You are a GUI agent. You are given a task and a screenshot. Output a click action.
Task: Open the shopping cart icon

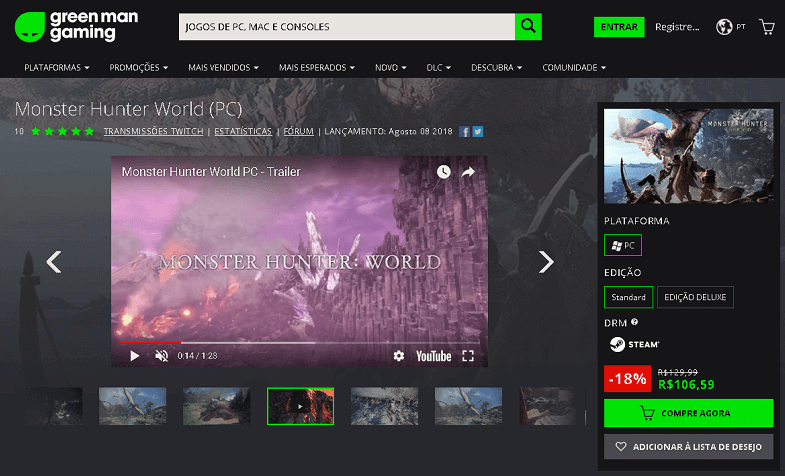click(x=767, y=27)
